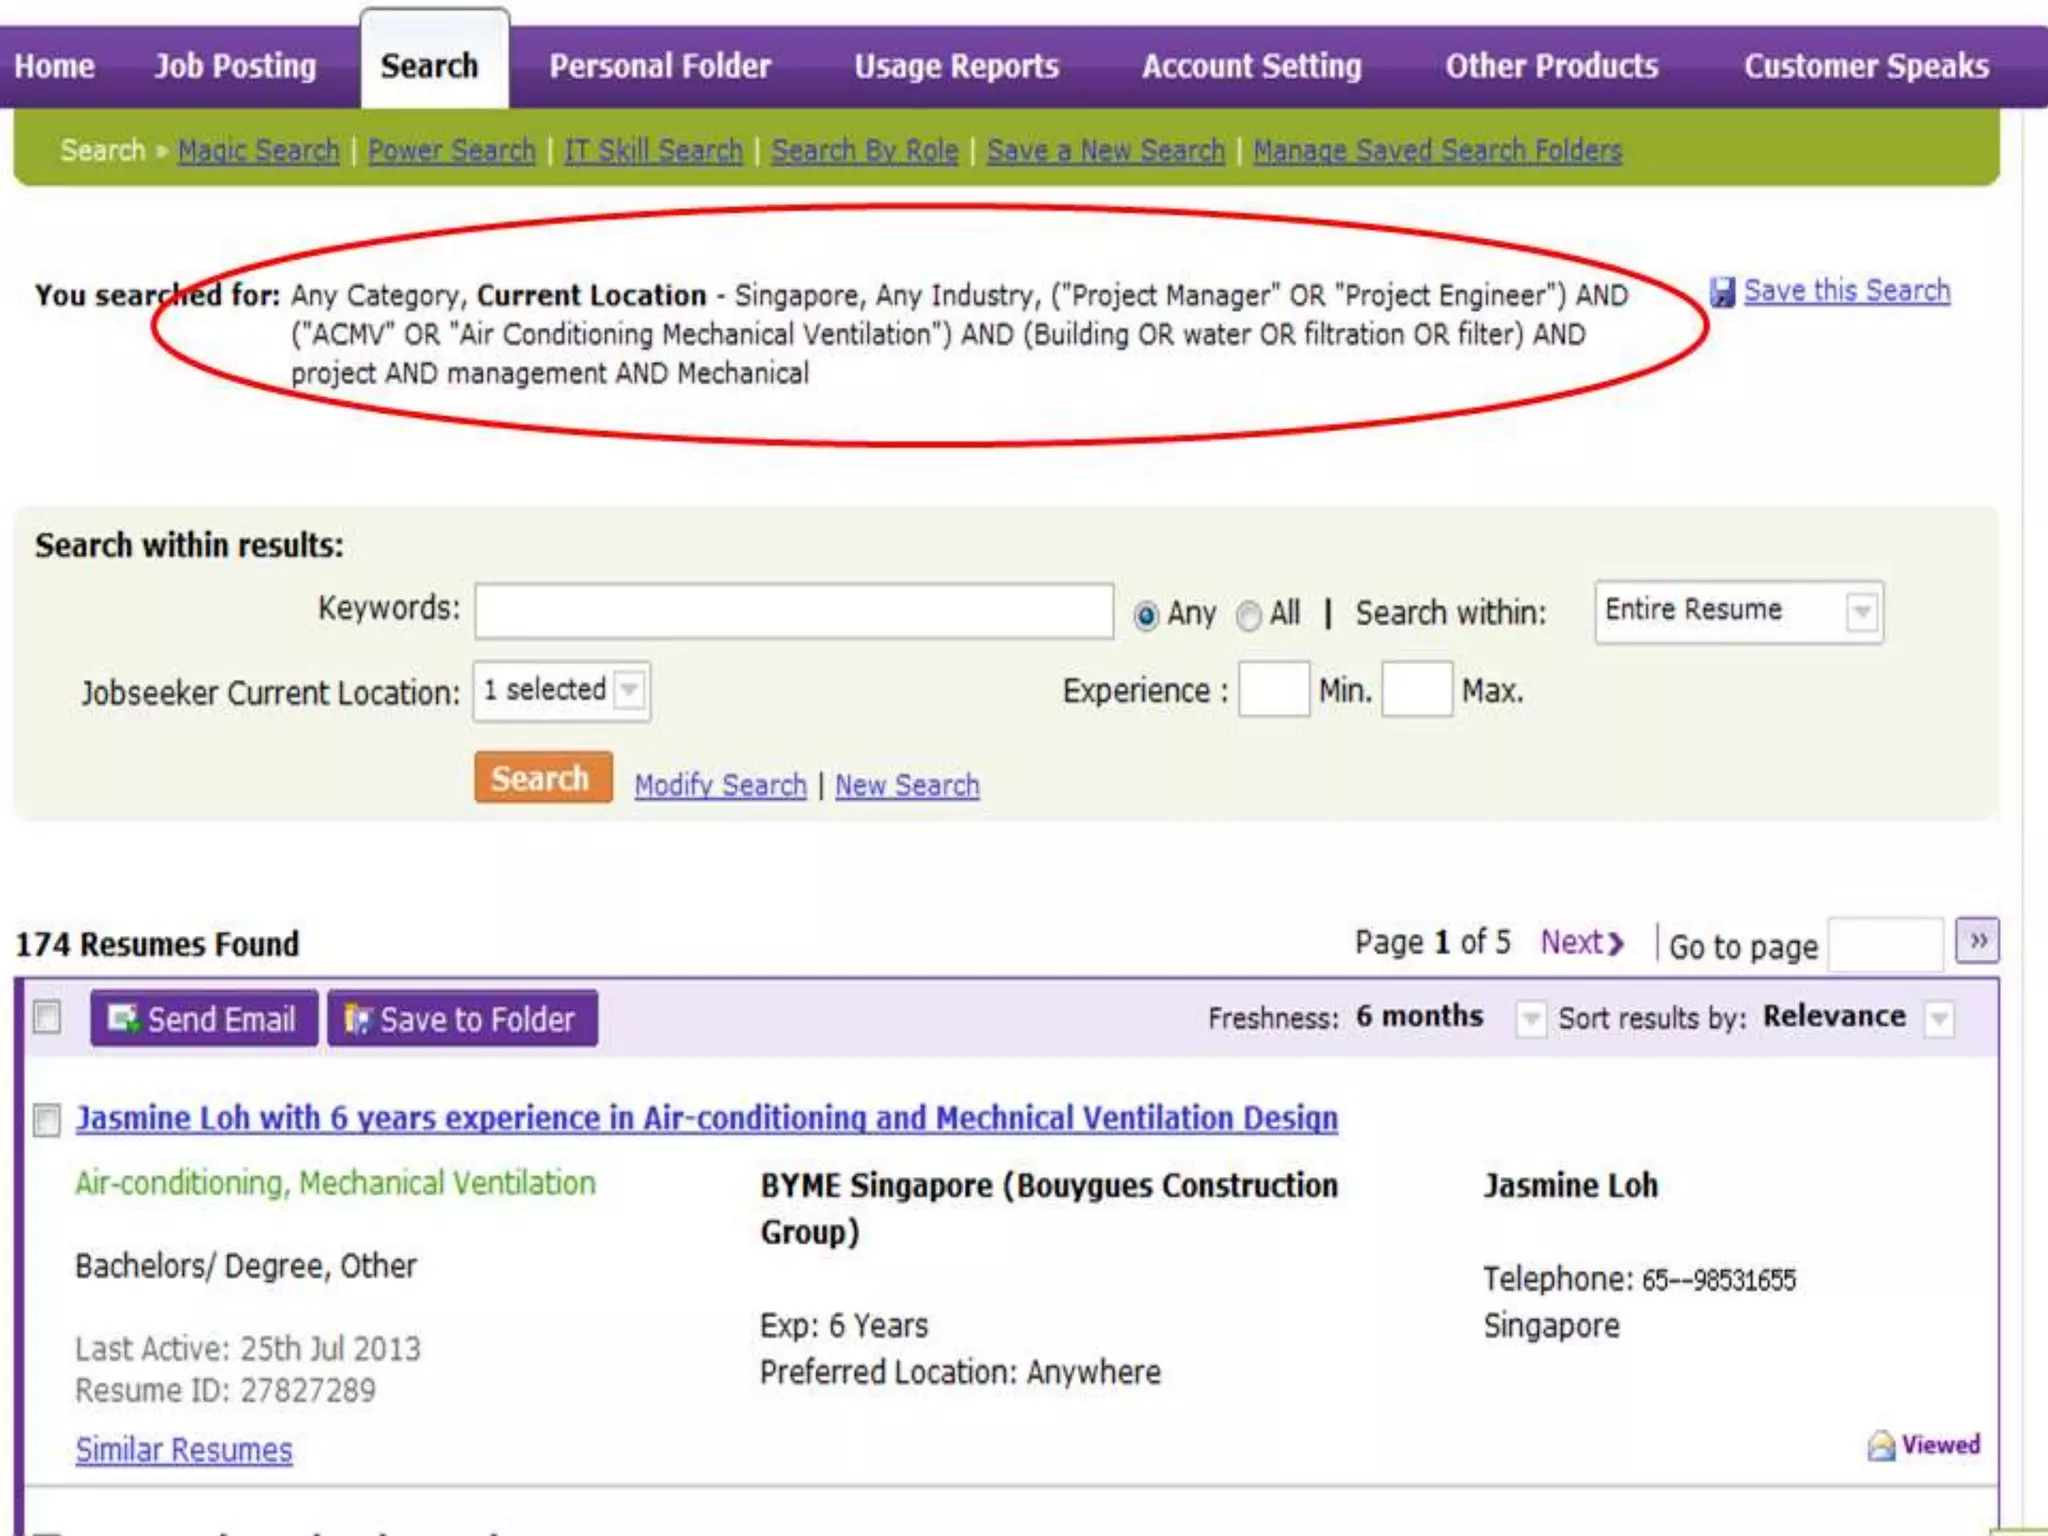Click the Save to Folder icon
The image size is (2048, 1536).
click(357, 1019)
